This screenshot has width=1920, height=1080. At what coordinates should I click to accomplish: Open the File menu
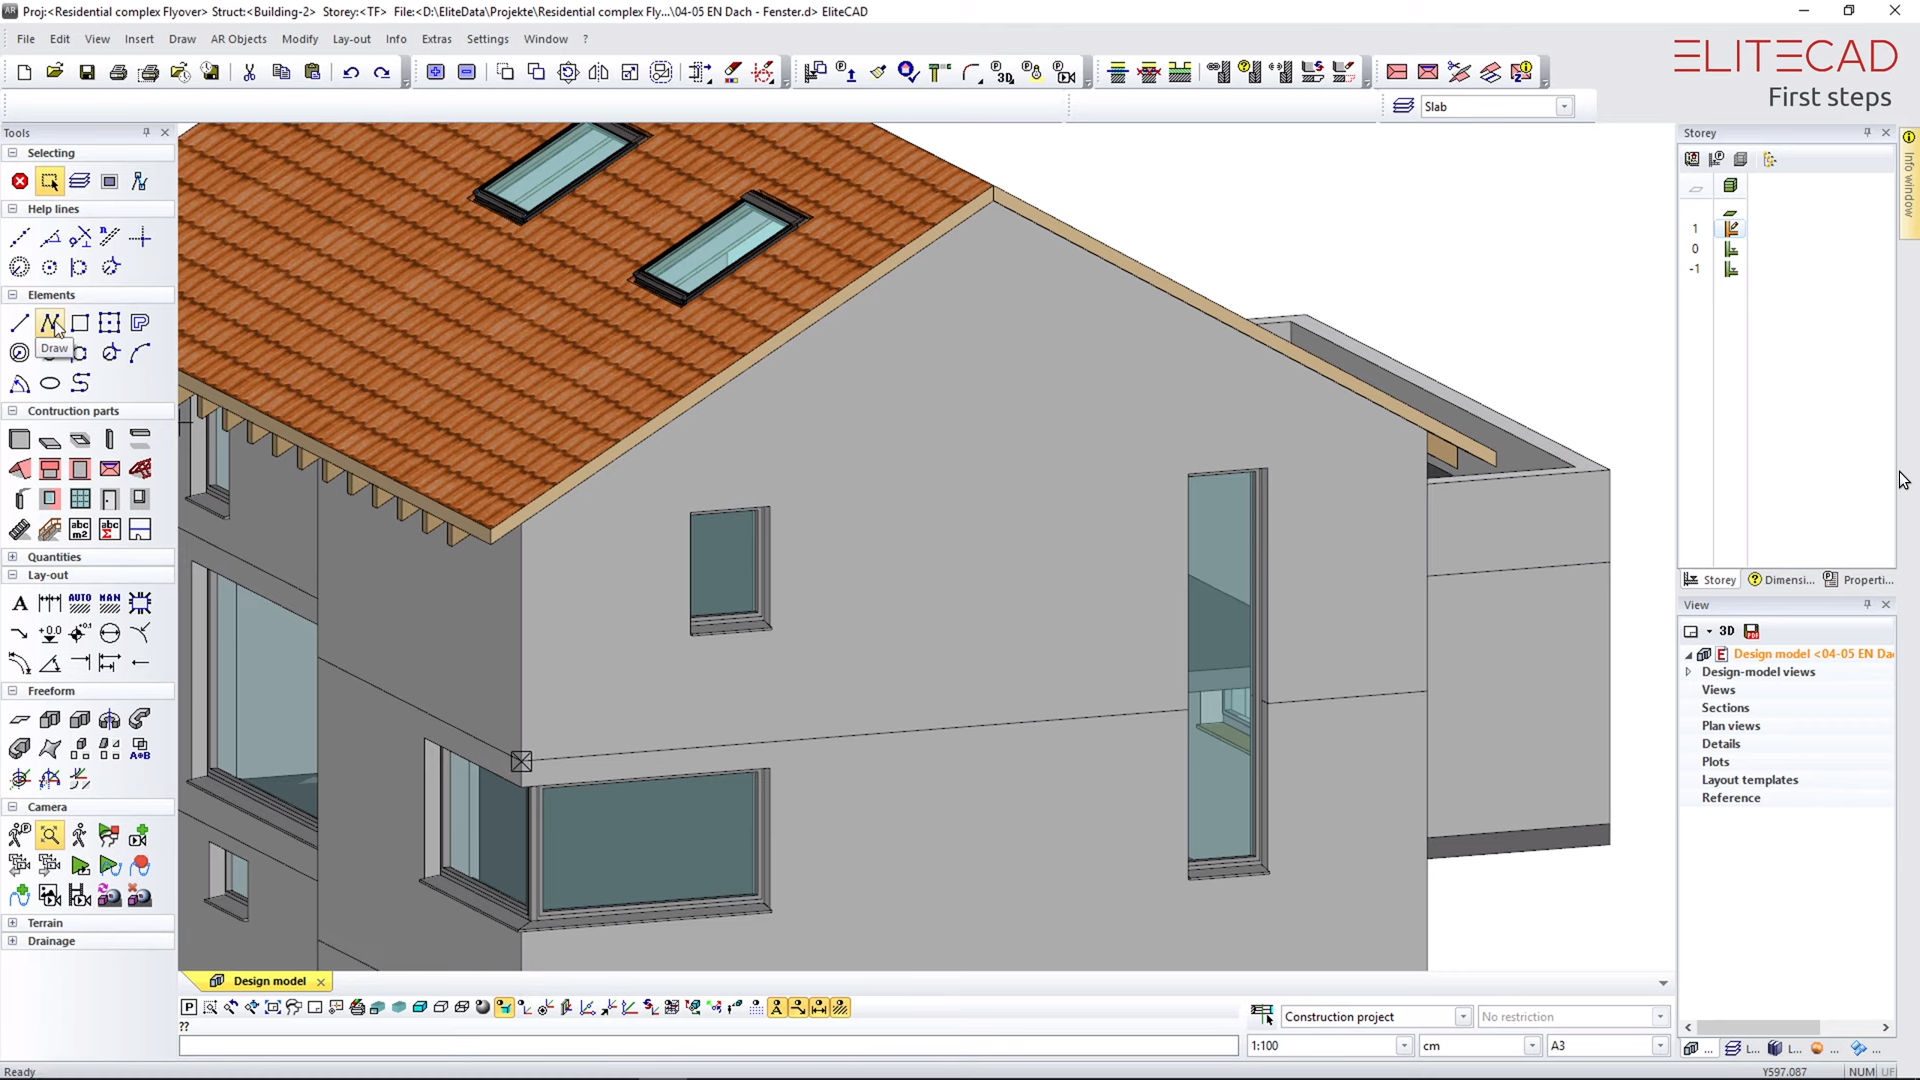pos(26,39)
